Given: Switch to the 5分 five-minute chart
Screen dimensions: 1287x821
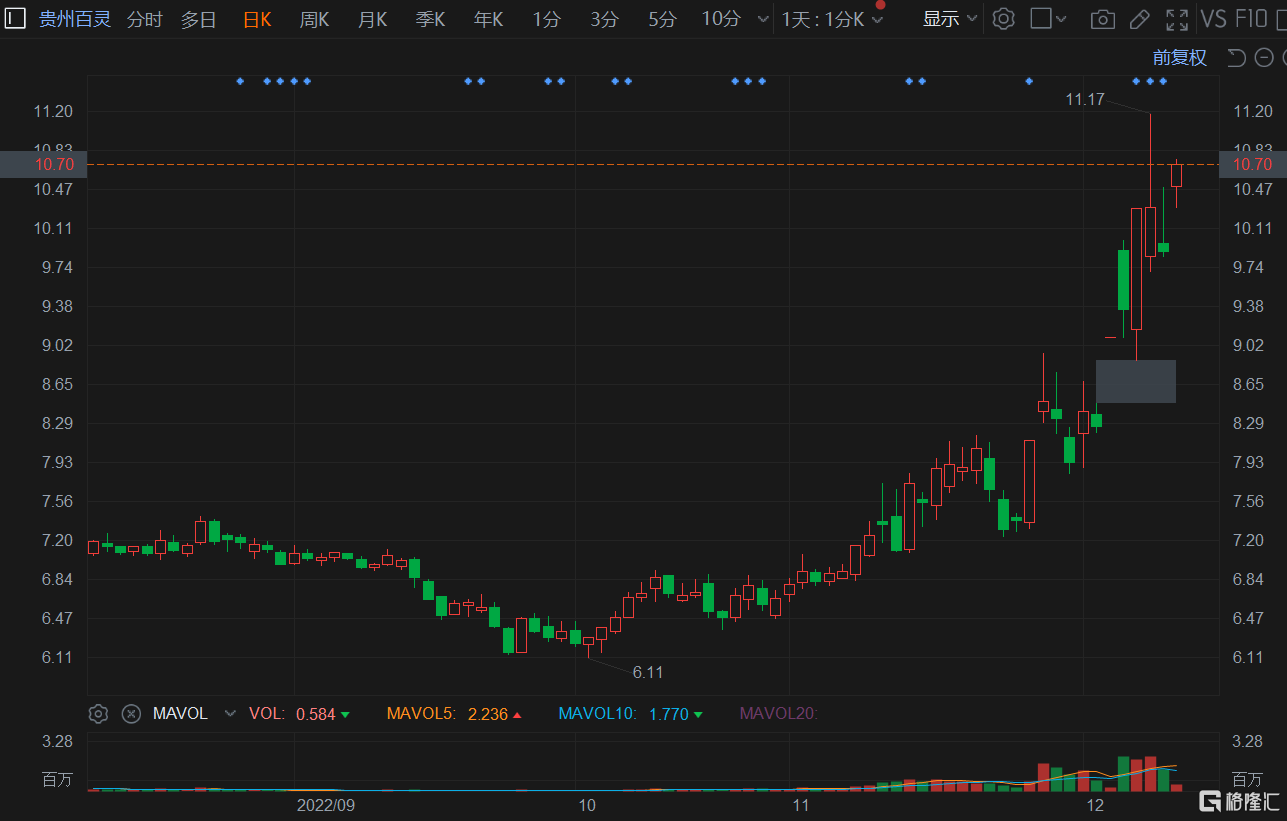Looking at the screenshot, I should (x=662, y=19).
